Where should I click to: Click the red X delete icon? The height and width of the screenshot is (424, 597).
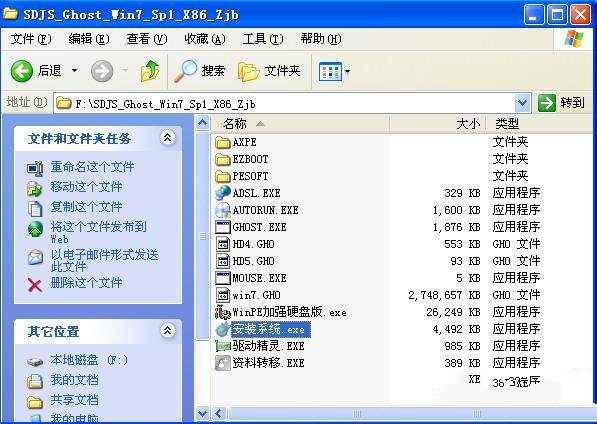(x=35, y=285)
